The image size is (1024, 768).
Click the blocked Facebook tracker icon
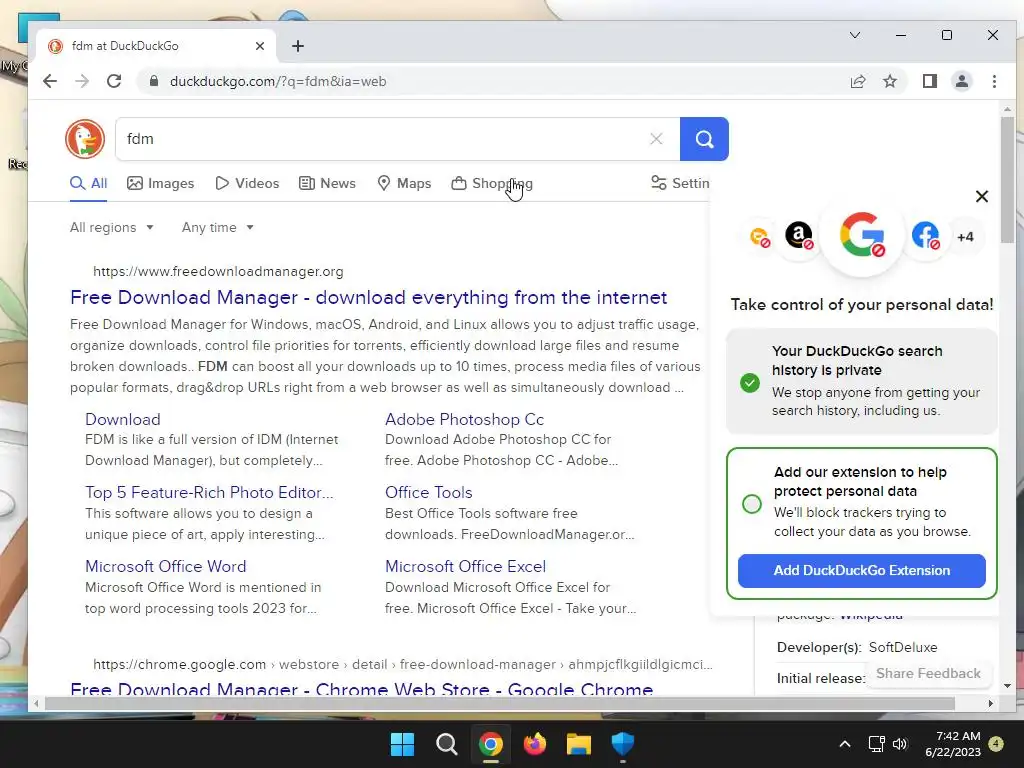[x=925, y=235]
